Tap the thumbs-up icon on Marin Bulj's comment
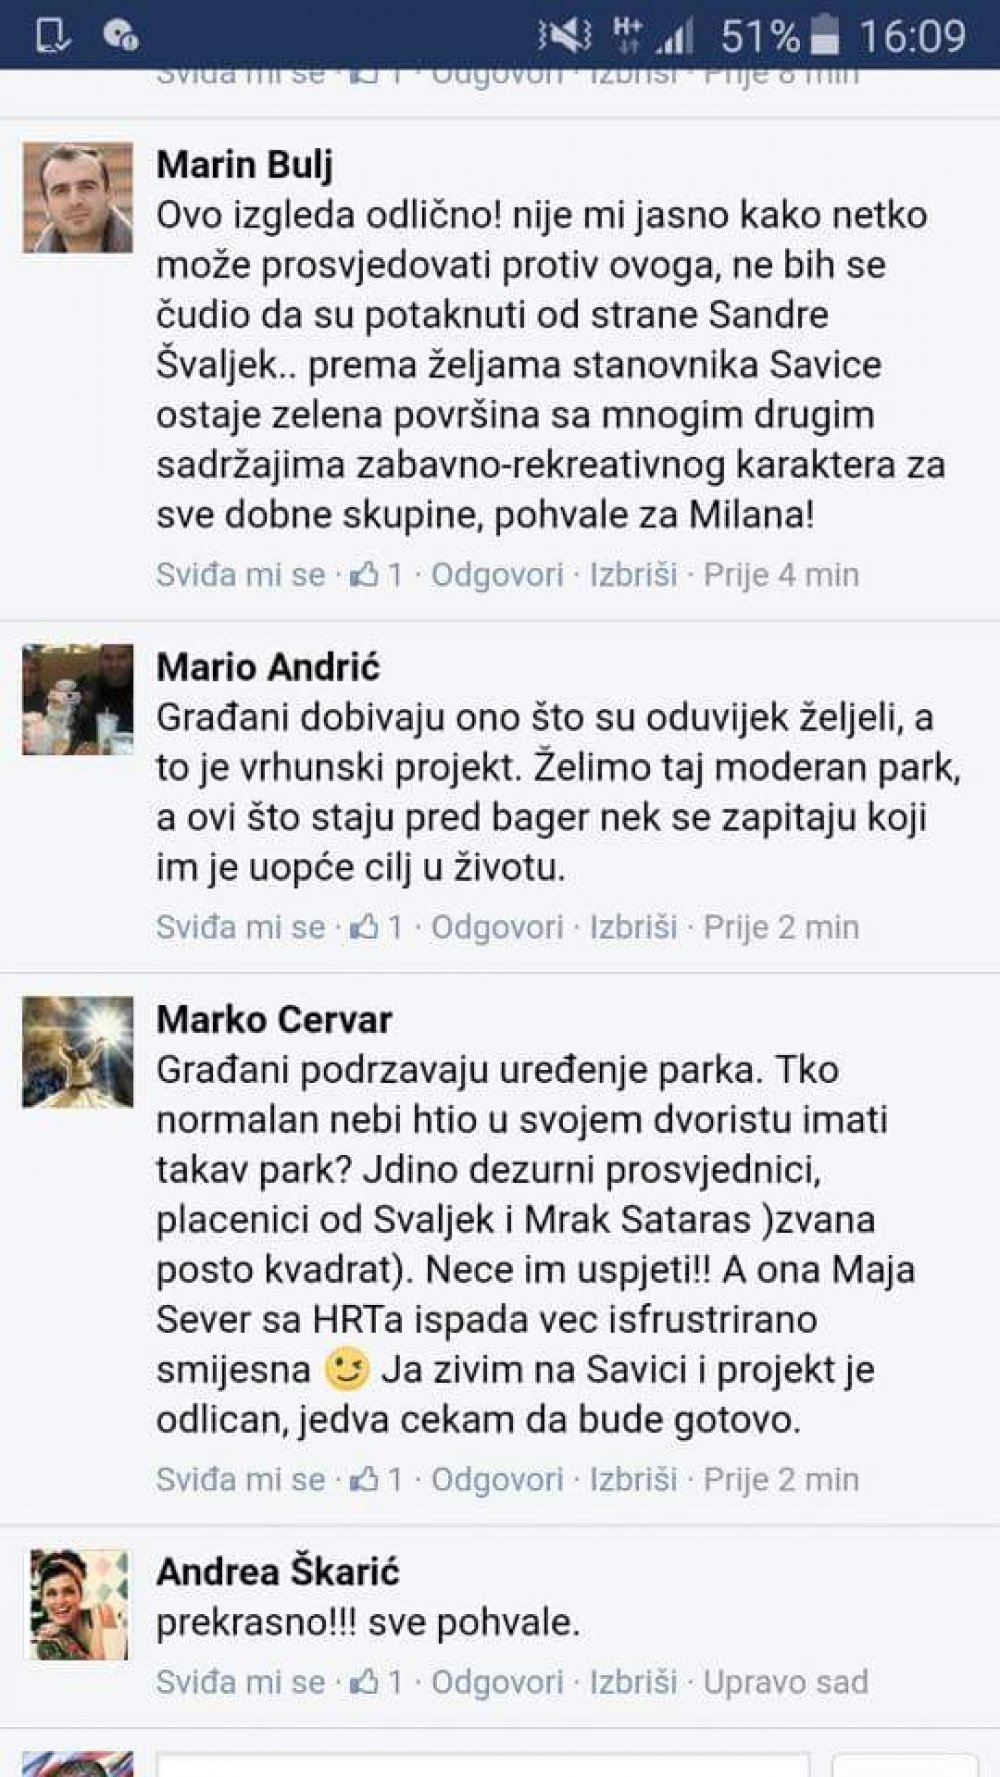The image size is (1000, 1777). tap(364, 574)
